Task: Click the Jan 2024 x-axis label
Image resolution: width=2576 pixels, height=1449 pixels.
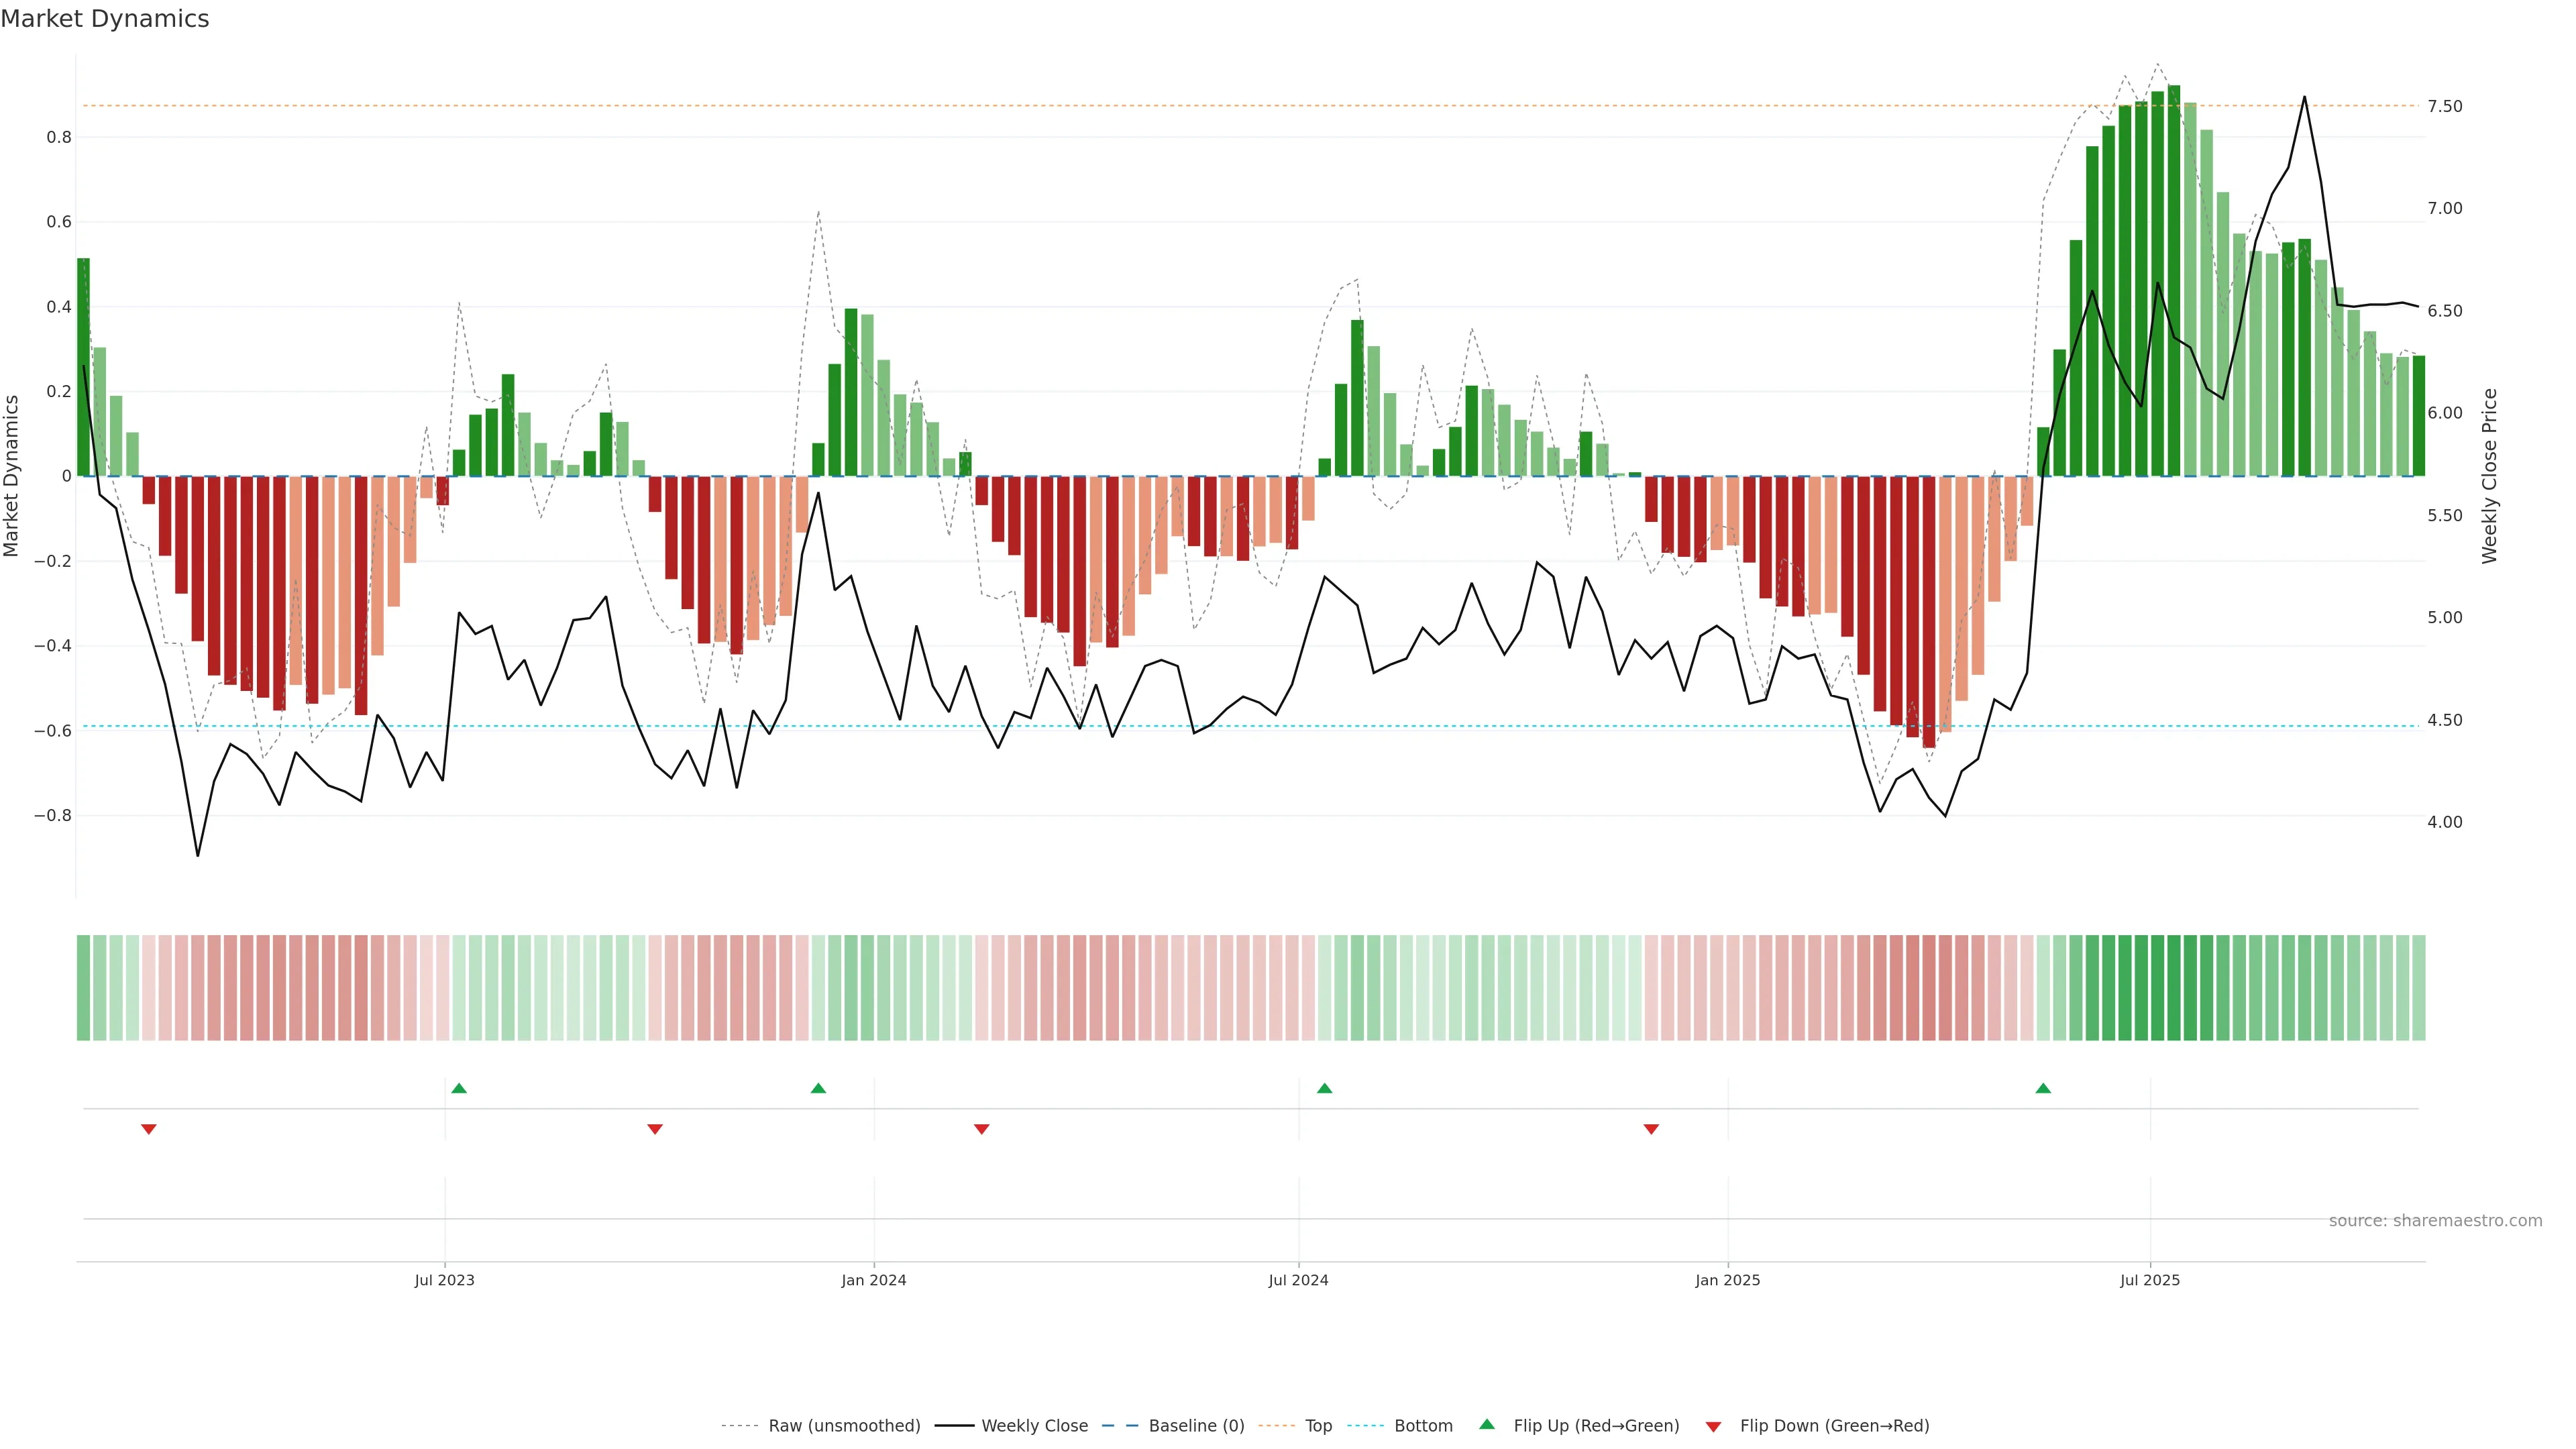Action: (x=873, y=1280)
